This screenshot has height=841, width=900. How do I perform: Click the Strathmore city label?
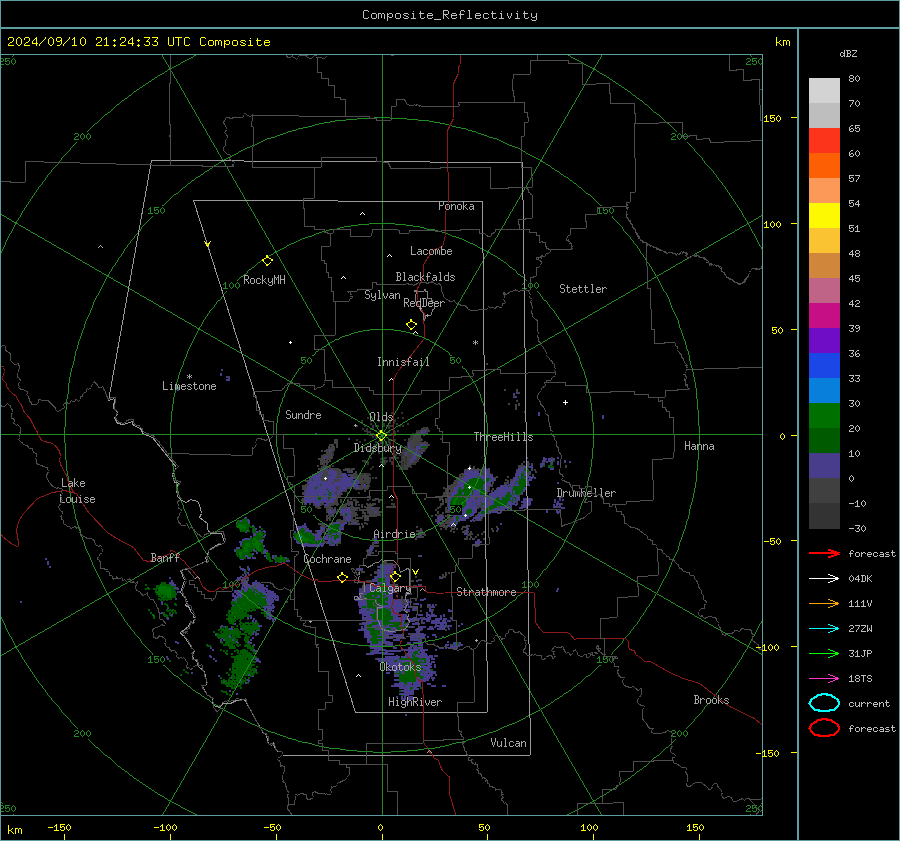pos(486,592)
